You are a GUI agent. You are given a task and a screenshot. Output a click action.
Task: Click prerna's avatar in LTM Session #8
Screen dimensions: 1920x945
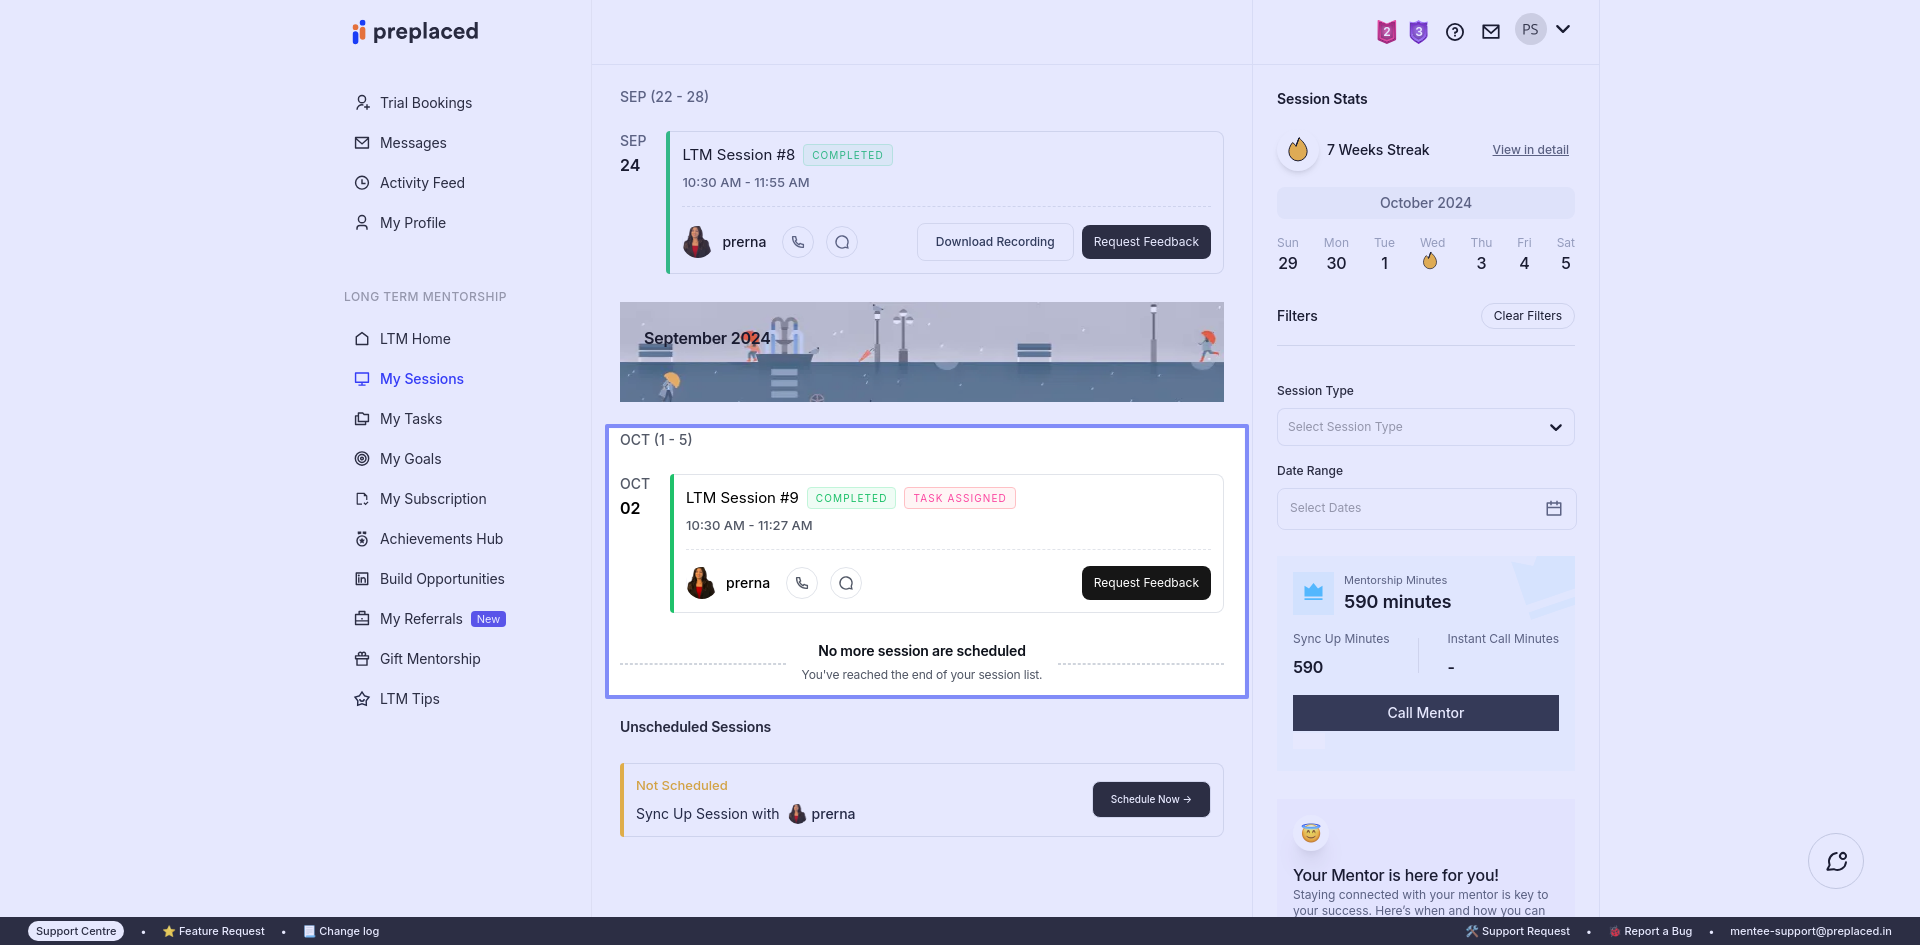point(697,242)
